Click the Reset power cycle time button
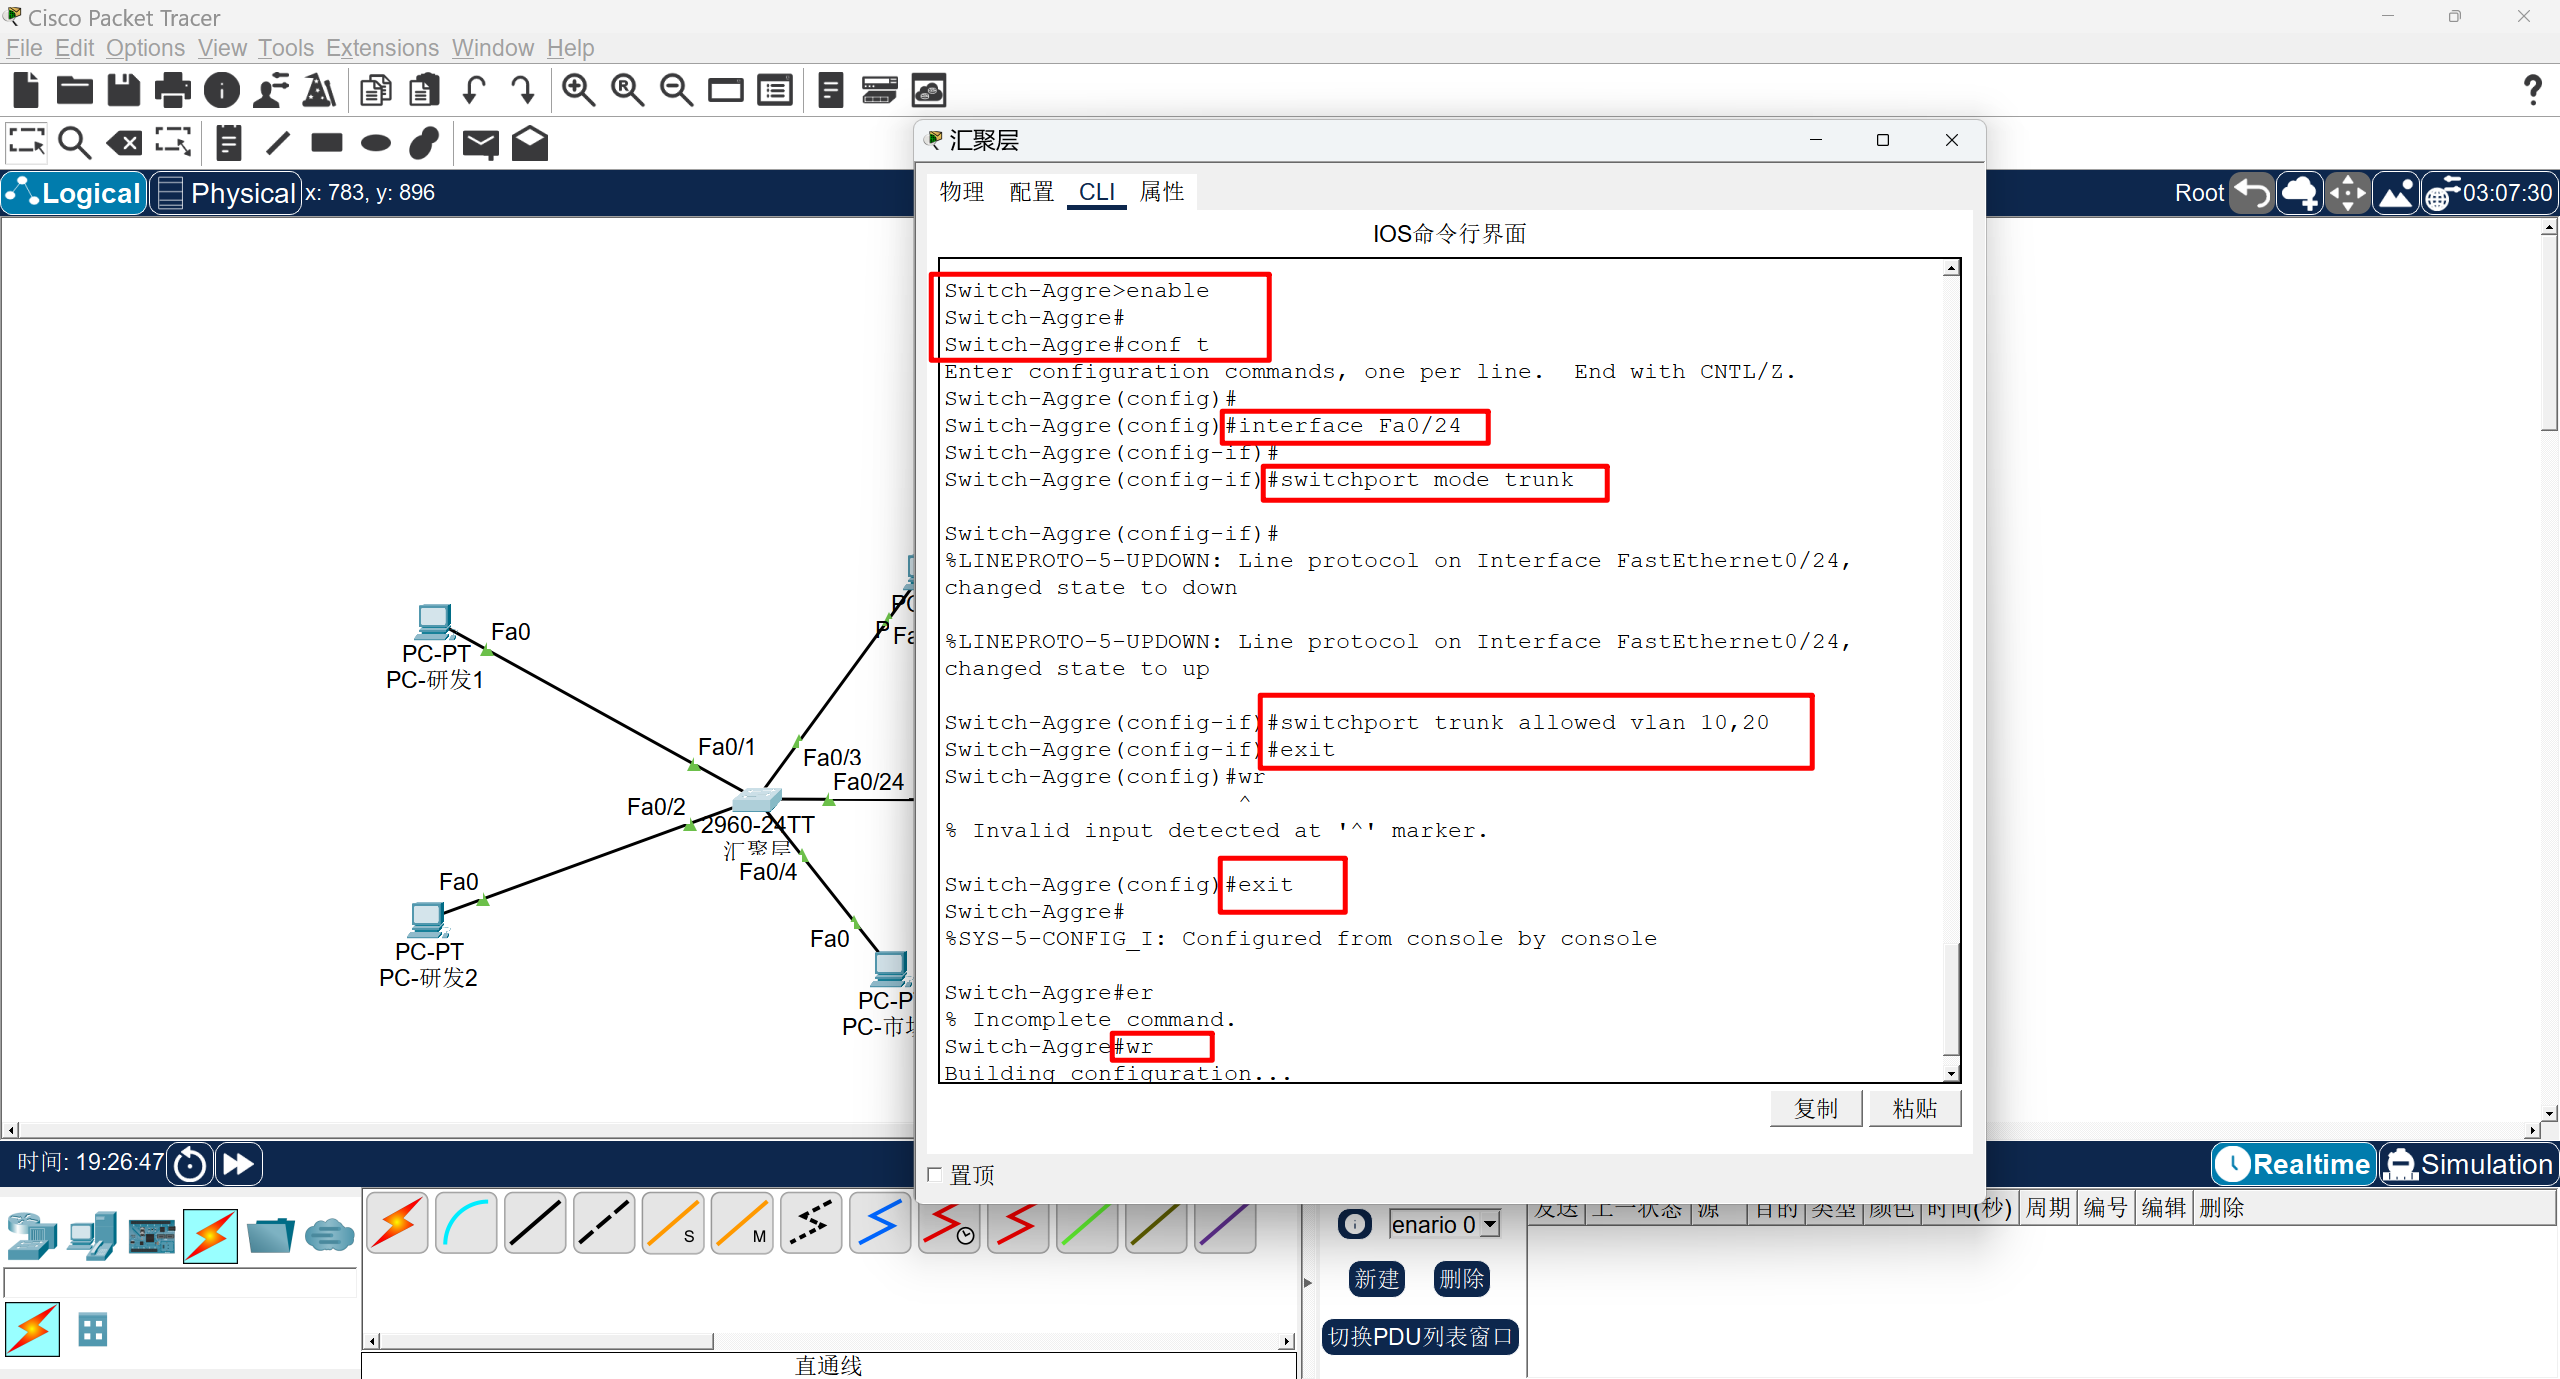The height and width of the screenshot is (1379, 2560). (x=190, y=1164)
